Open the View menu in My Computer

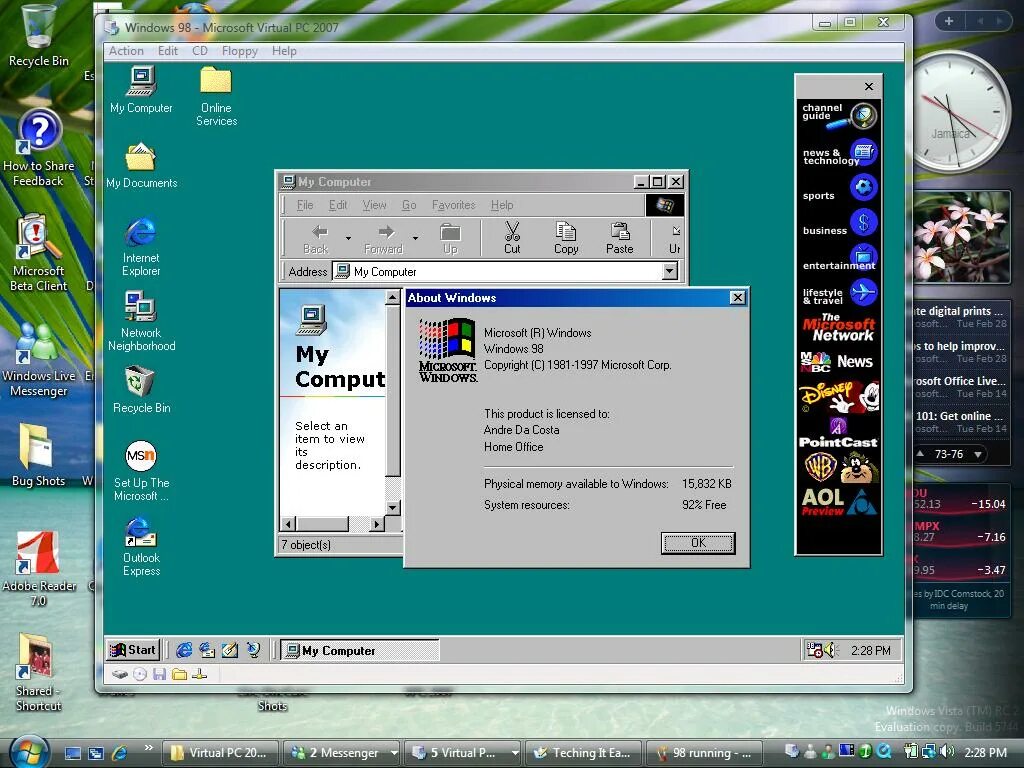374,205
